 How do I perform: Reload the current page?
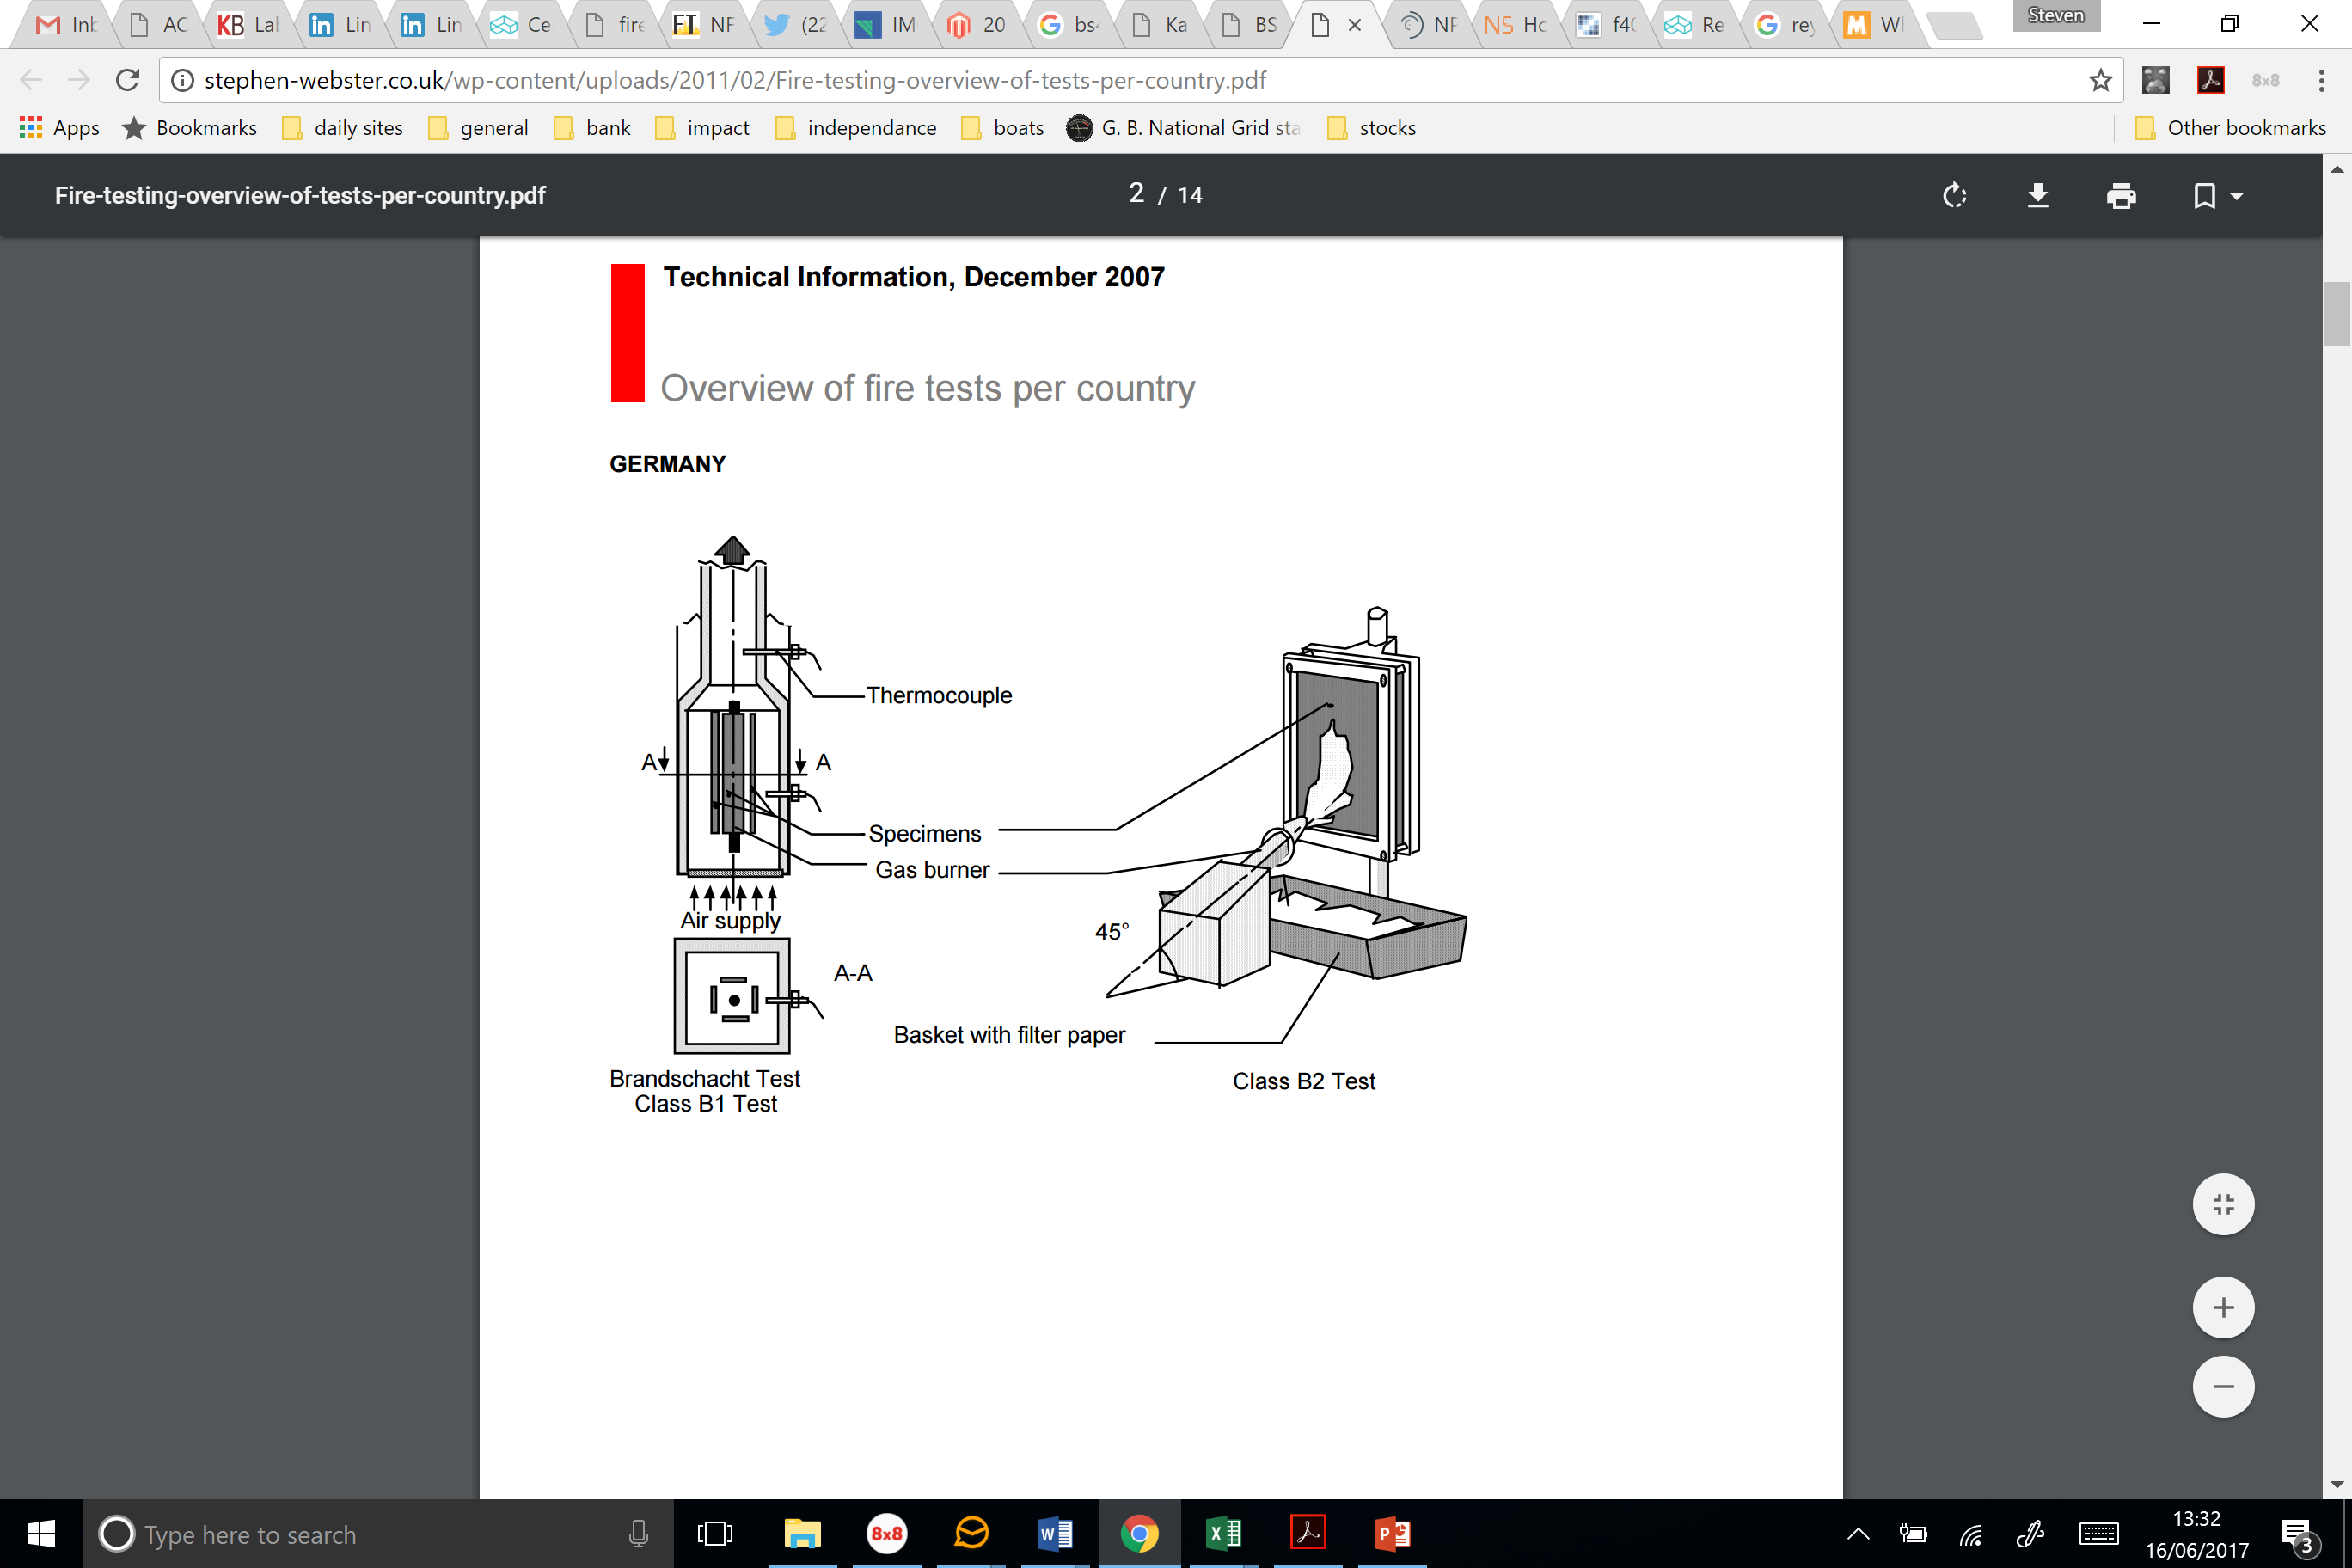point(127,80)
